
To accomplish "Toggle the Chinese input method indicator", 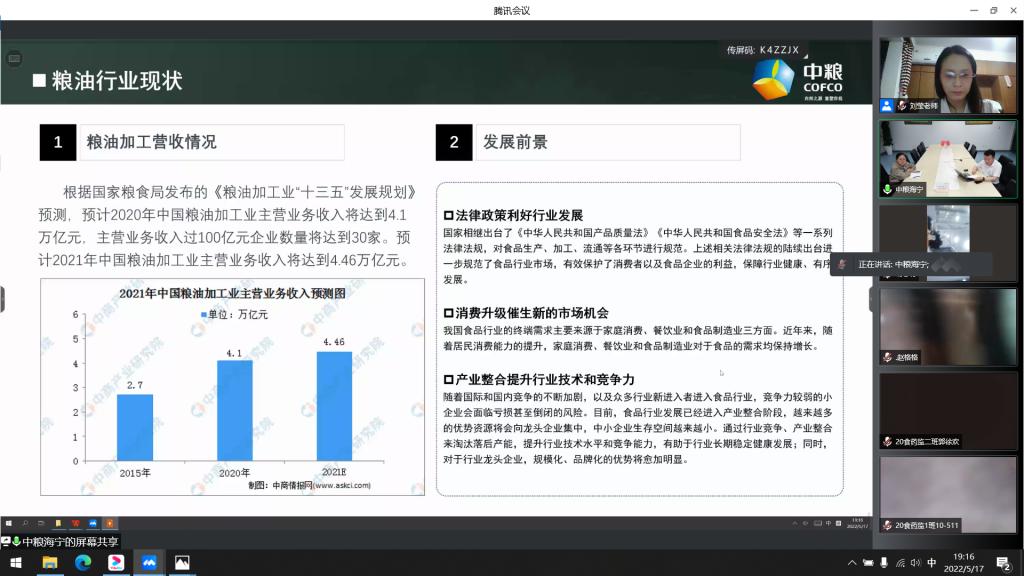I will 932,563.
